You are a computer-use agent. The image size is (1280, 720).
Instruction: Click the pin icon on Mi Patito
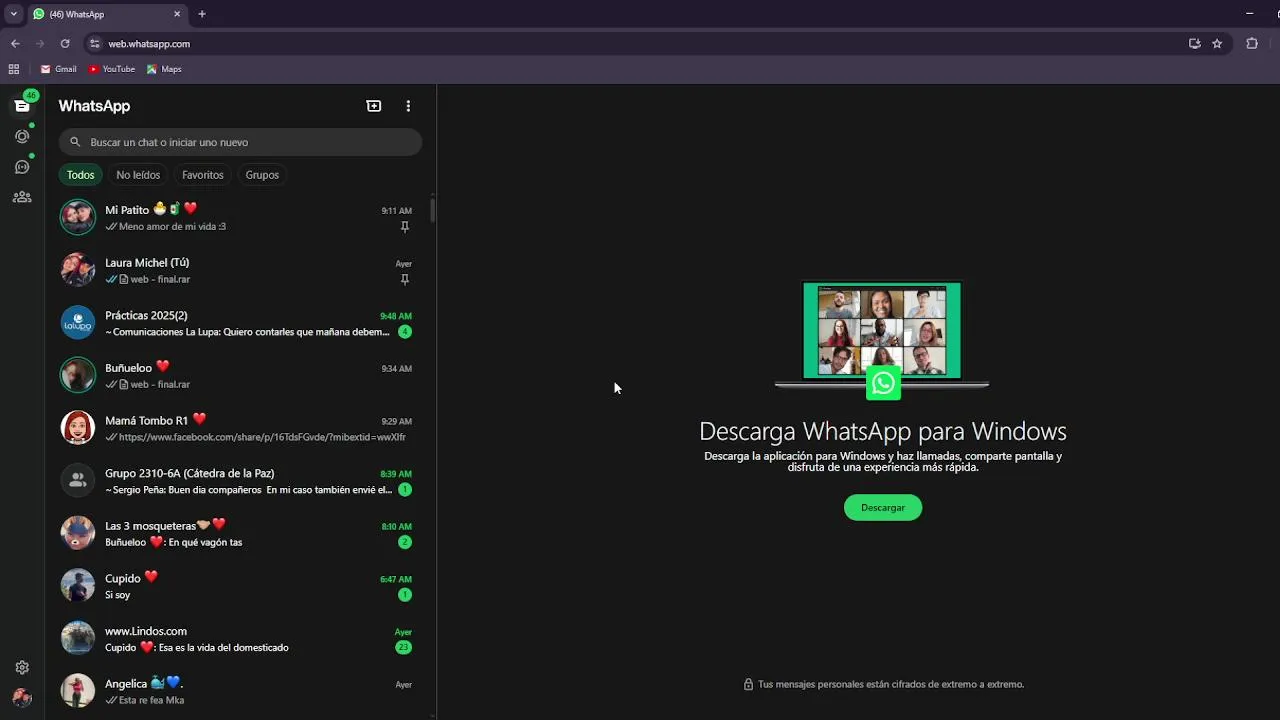[x=405, y=227]
